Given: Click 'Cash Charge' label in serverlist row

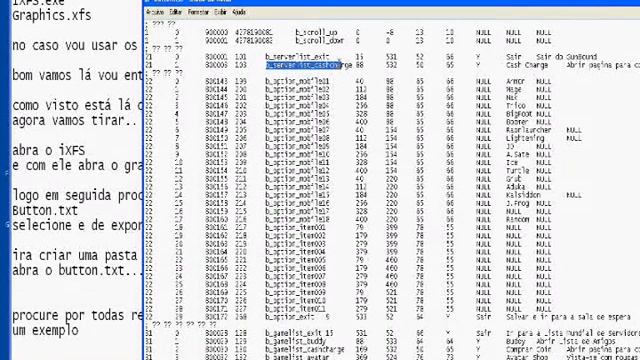Looking at the screenshot, I should tap(527, 65).
